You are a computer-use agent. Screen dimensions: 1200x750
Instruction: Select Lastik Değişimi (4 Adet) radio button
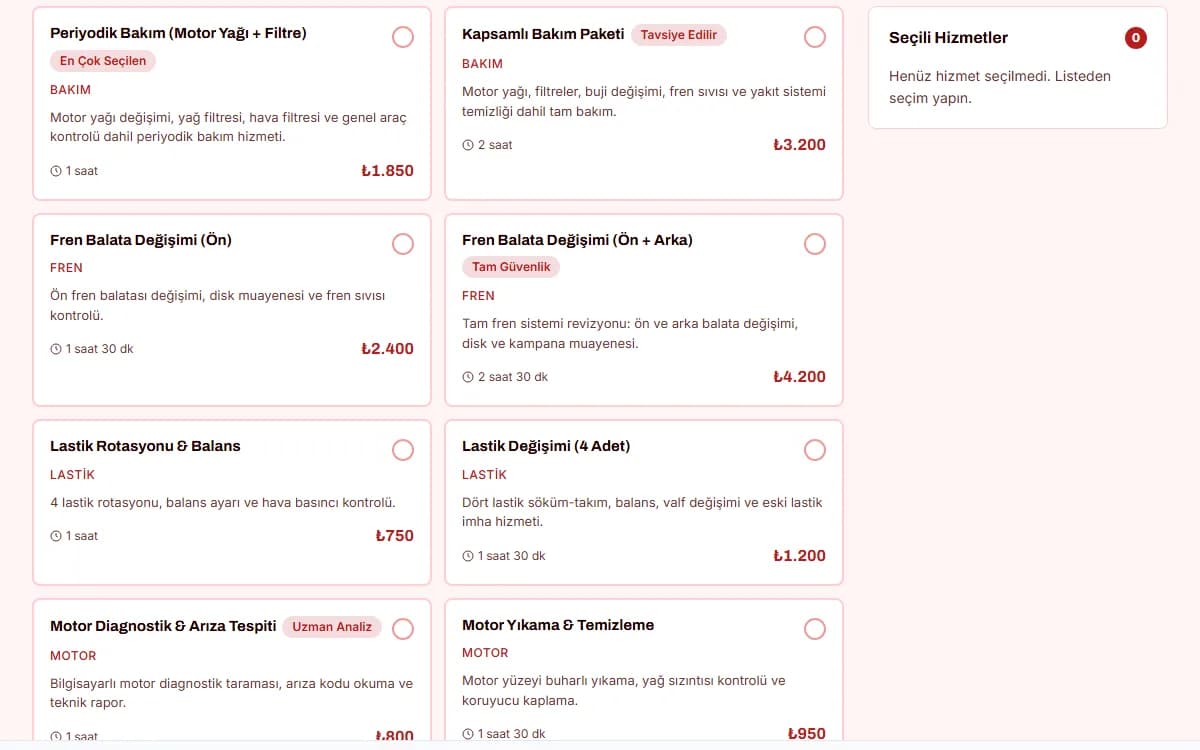[x=815, y=450]
